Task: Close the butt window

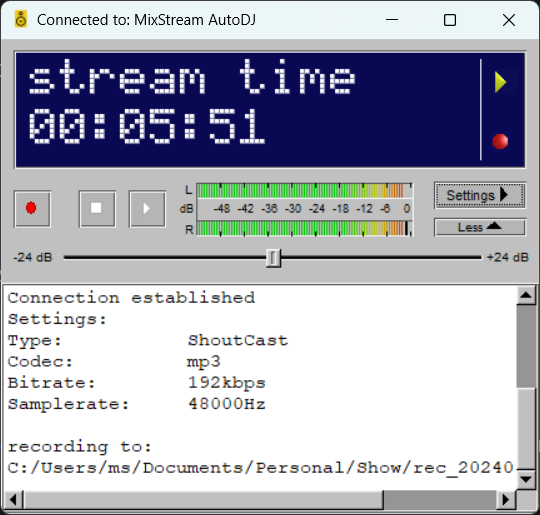Action: point(509,20)
